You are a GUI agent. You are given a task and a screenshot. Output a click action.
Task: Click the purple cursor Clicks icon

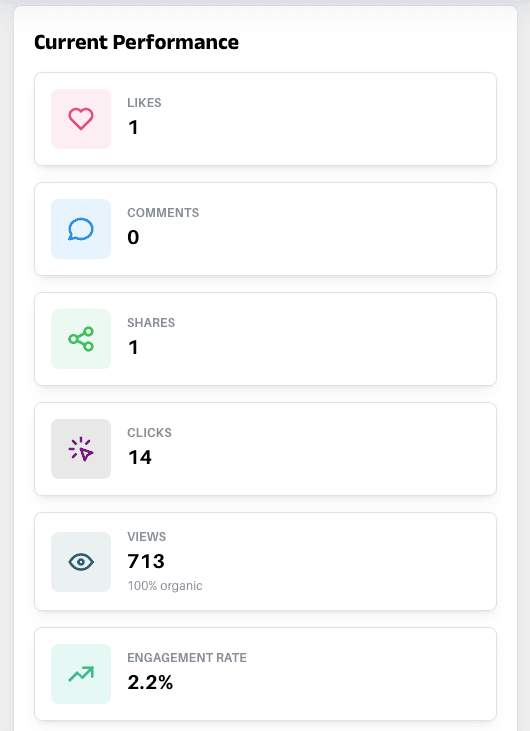tap(81, 449)
